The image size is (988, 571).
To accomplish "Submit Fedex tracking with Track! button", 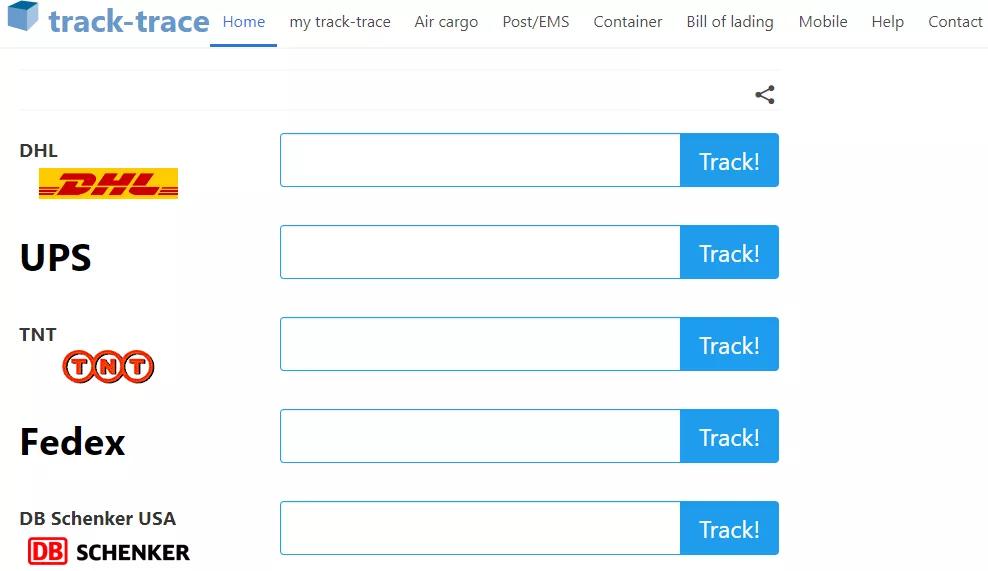I will (x=729, y=436).
